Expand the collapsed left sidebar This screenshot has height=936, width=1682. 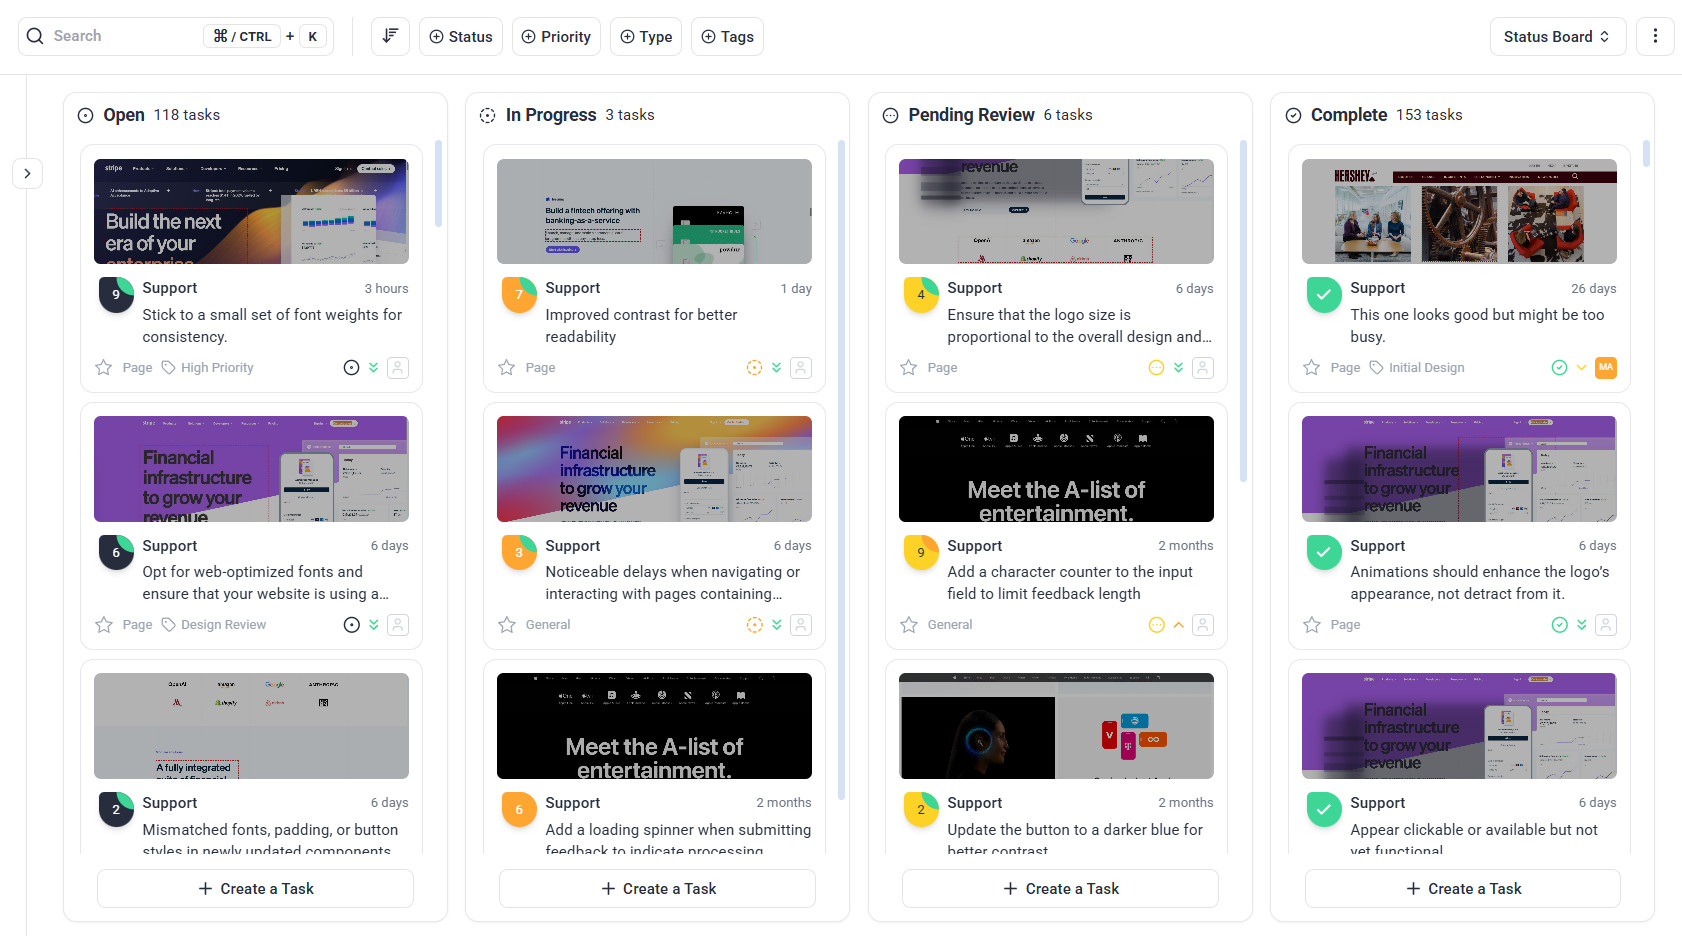27,173
